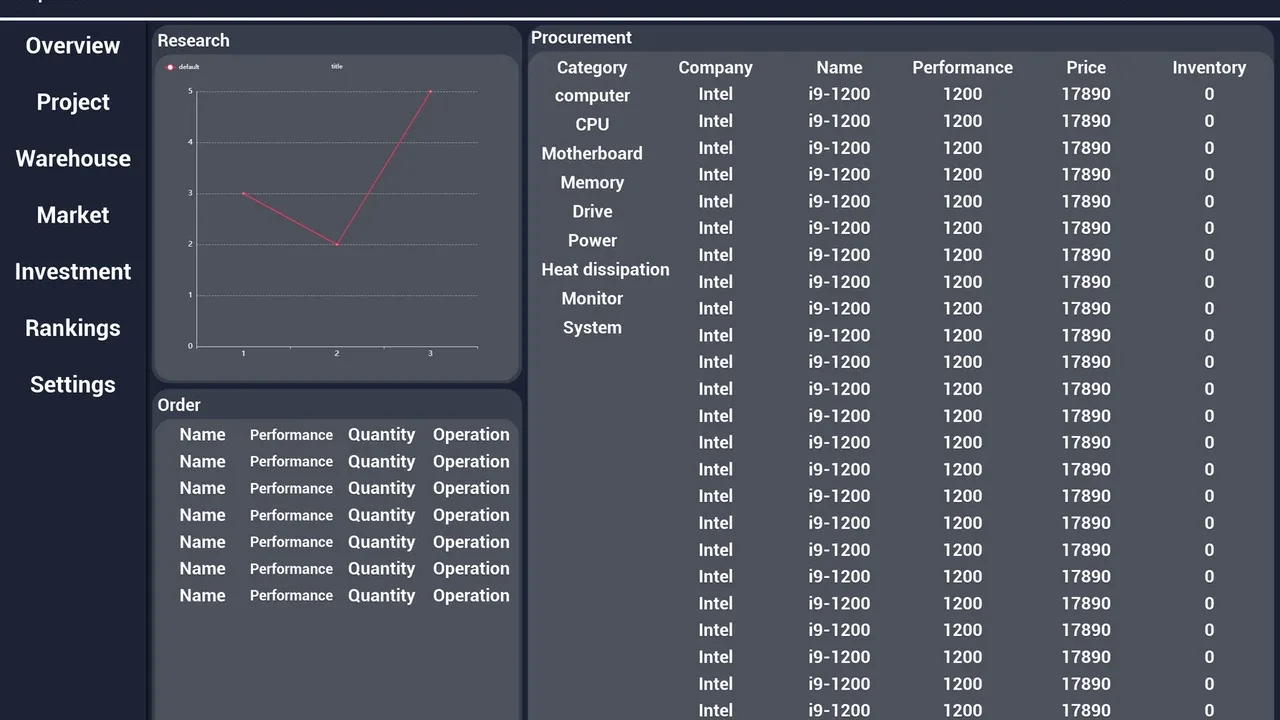Switch to the Market page
Viewport: 1280px width, 720px height.
tap(73, 215)
